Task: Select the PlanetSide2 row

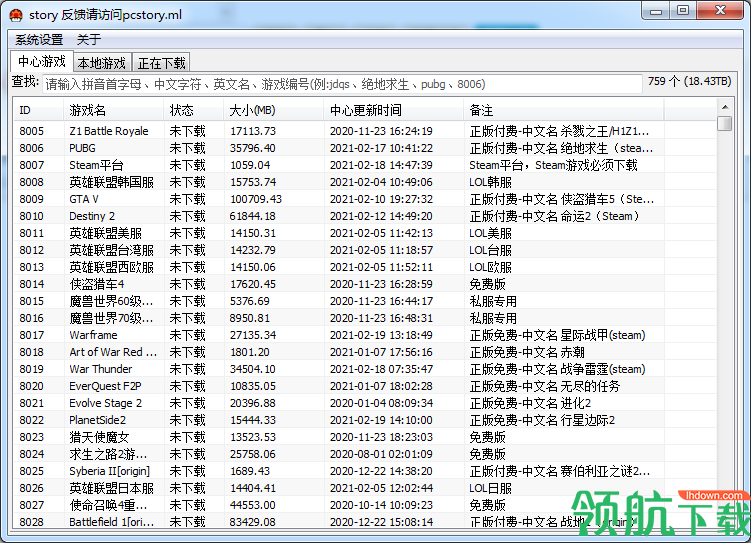Action: (x=365, y=420)
